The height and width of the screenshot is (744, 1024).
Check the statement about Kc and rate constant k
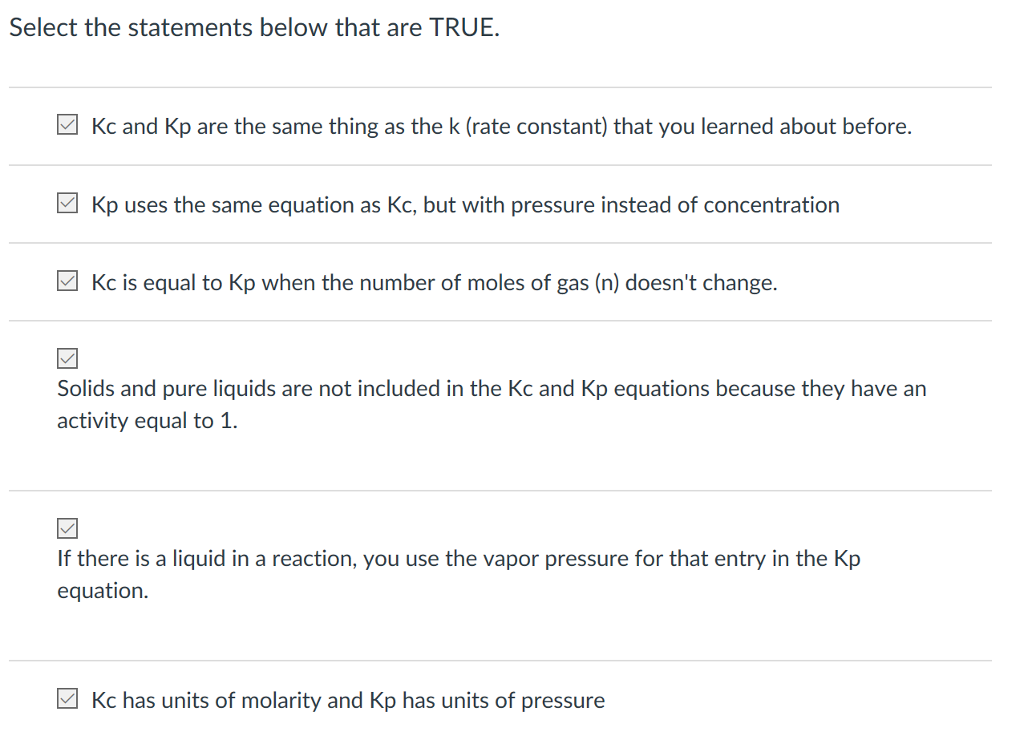pos(67,125)
